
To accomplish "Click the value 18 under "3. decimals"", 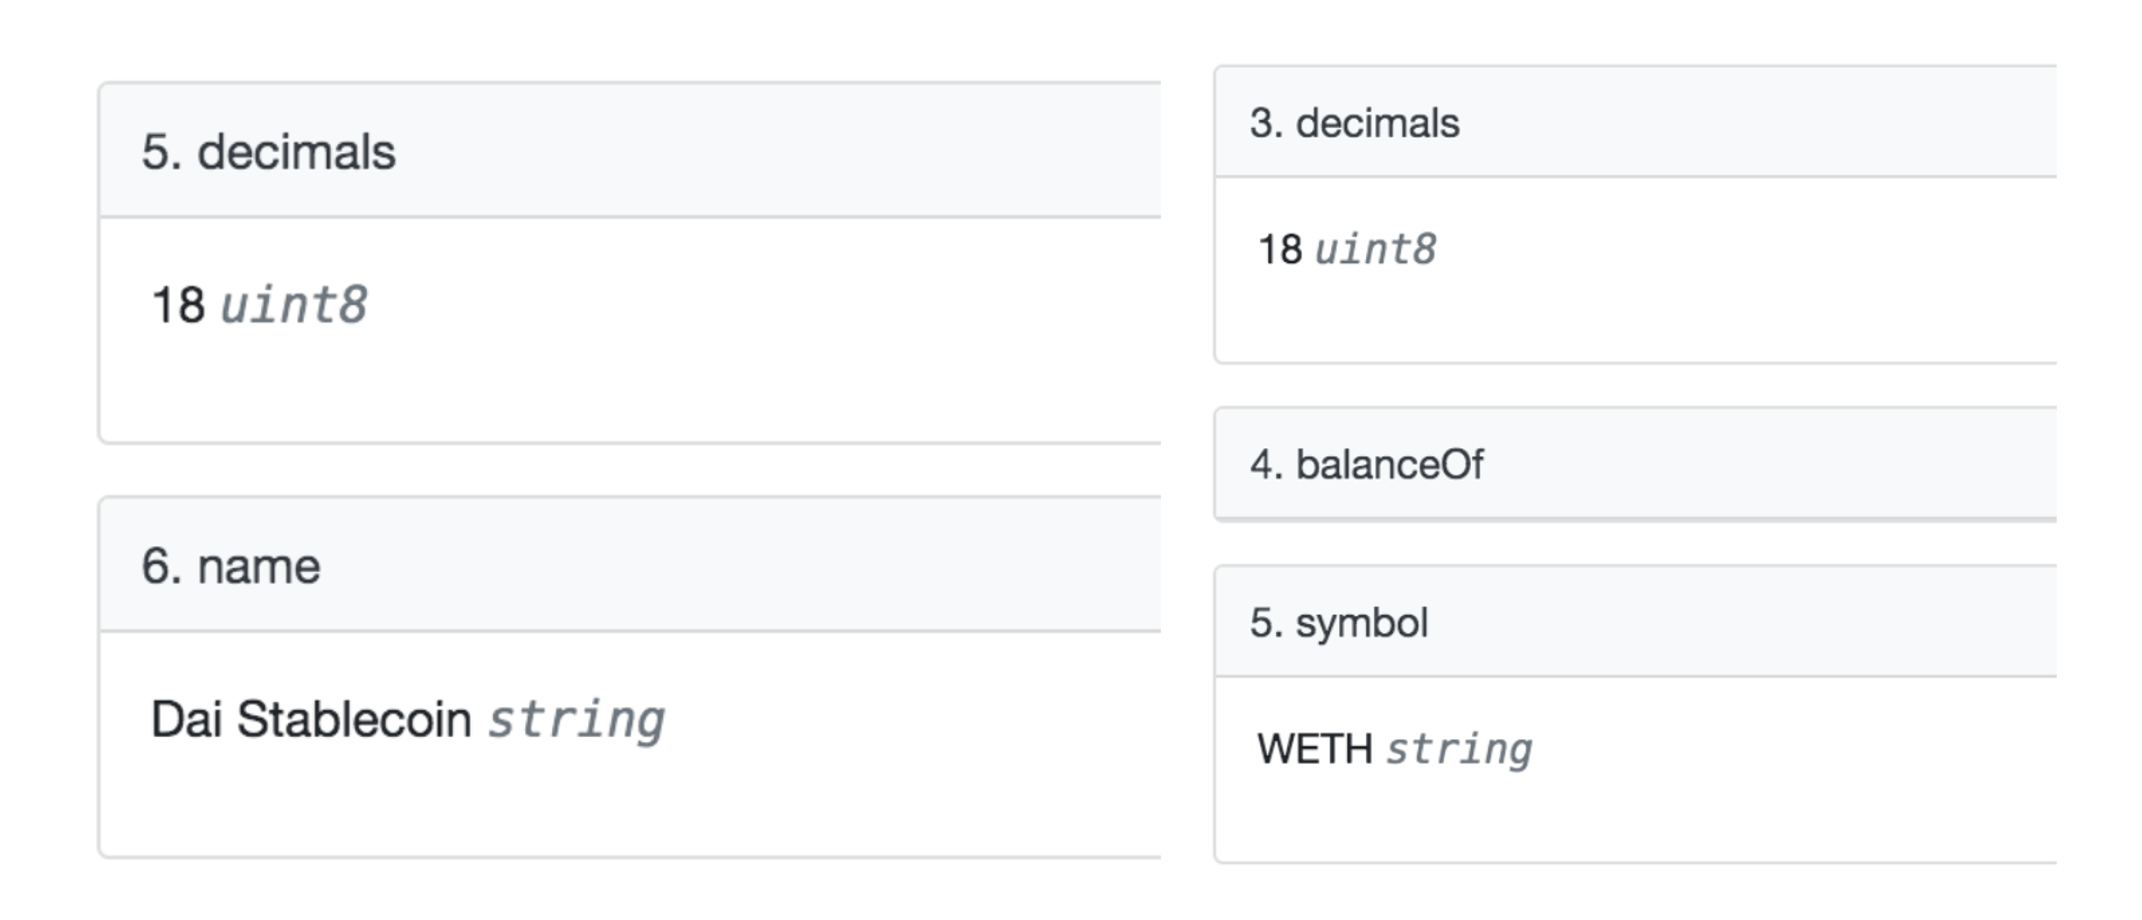I will (x=1280, y=249).
